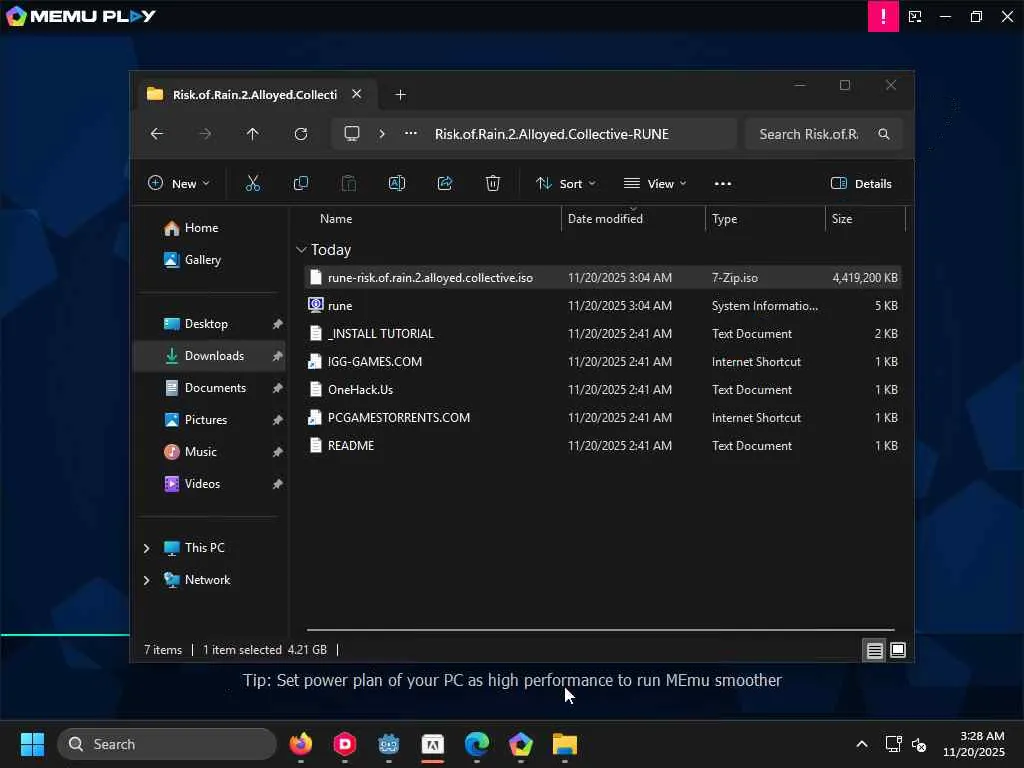
Task: Refresh the folder view
Action: (300, 134)
